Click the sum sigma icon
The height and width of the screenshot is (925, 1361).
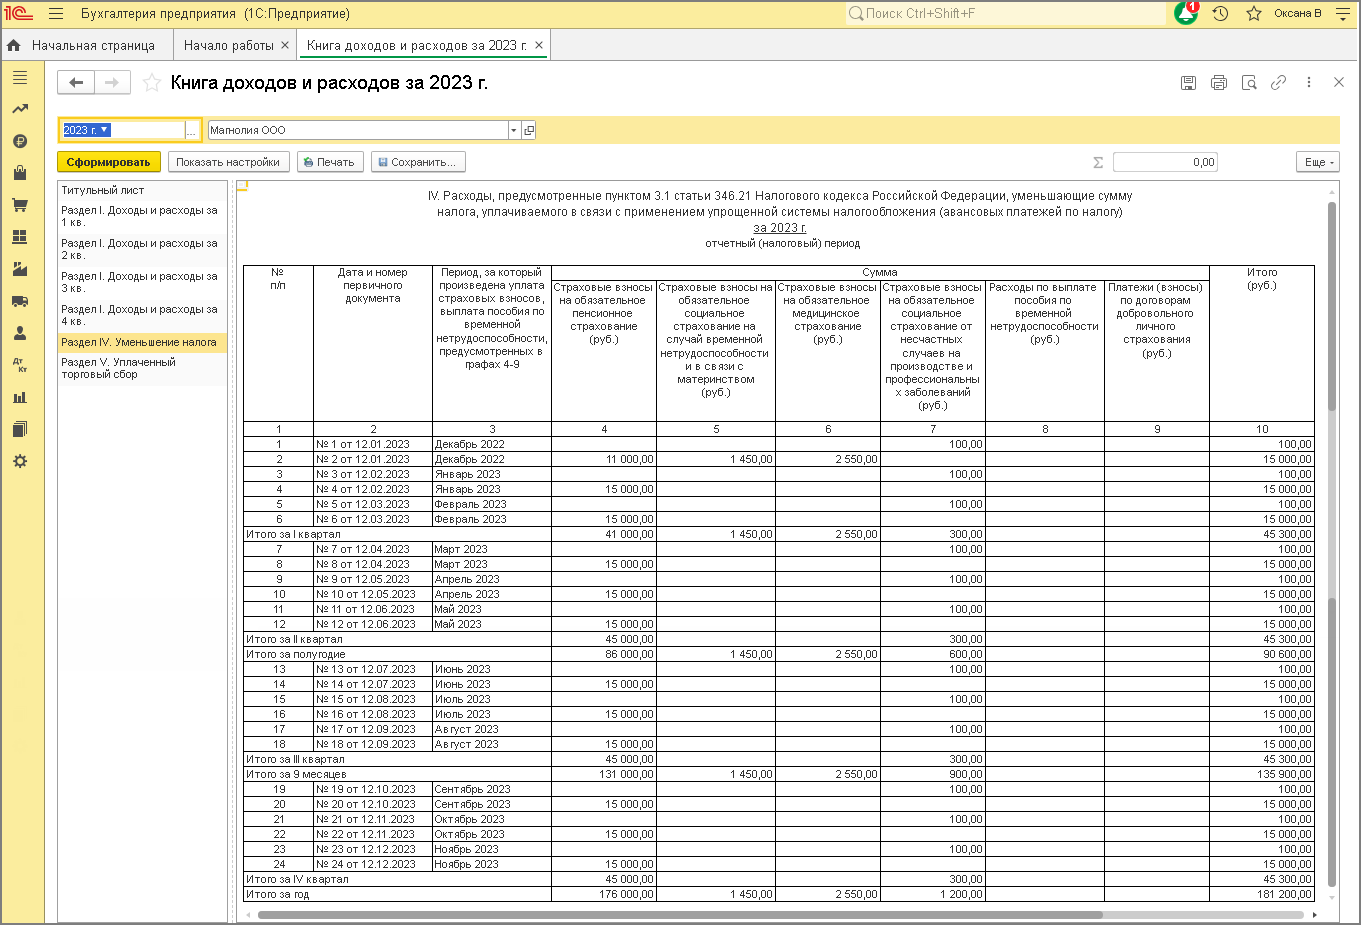[1098, 162]
